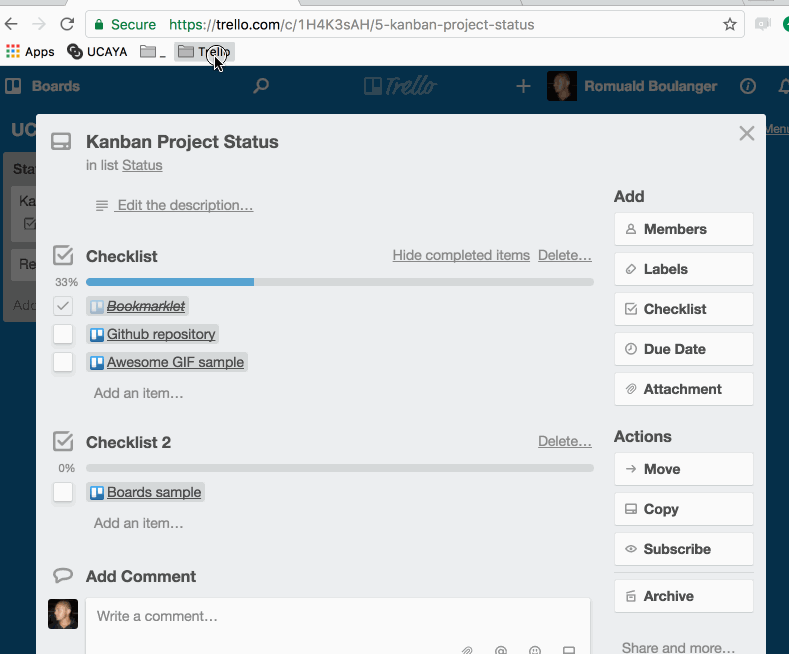This screenshot has width=789, height=654.
Task: Uncheck the Bookmarklet checklist item
Action: tap(63, 306)
